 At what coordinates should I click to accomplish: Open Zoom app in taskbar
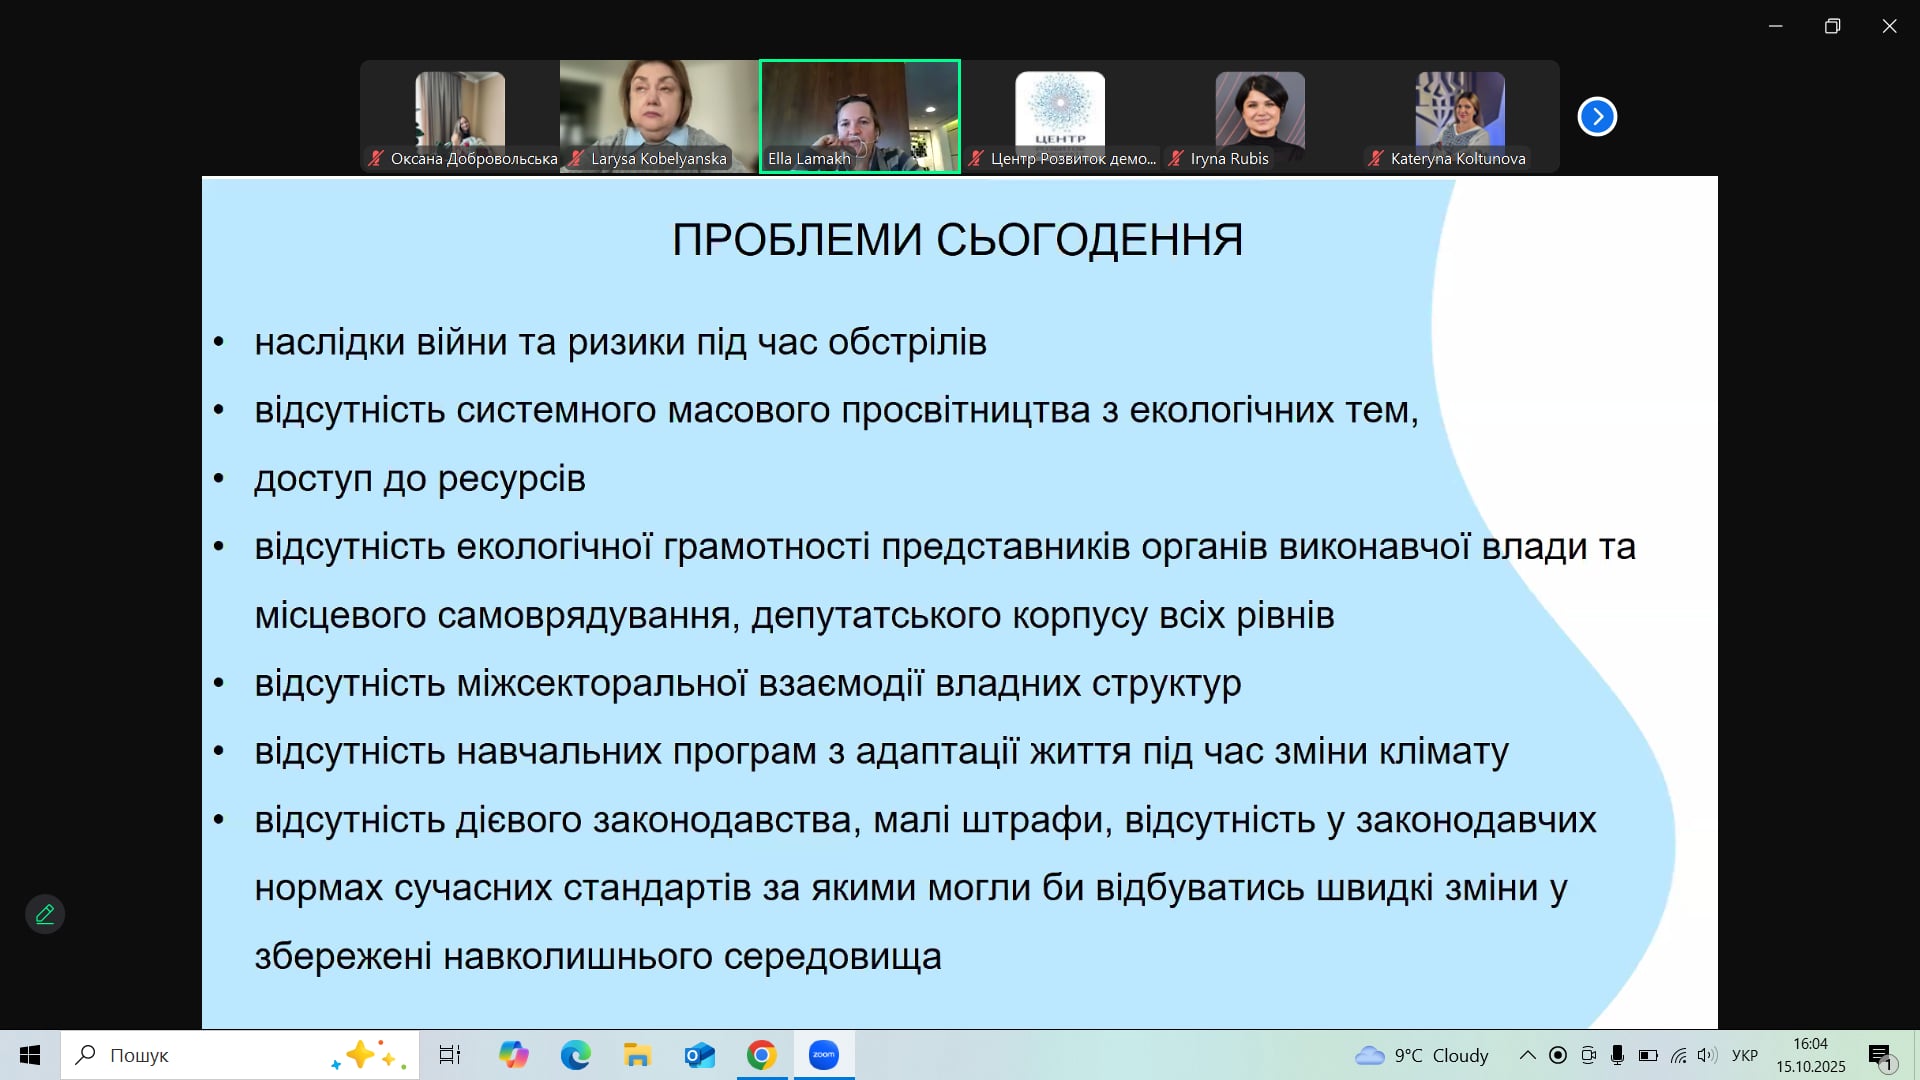pos(824,1055)
